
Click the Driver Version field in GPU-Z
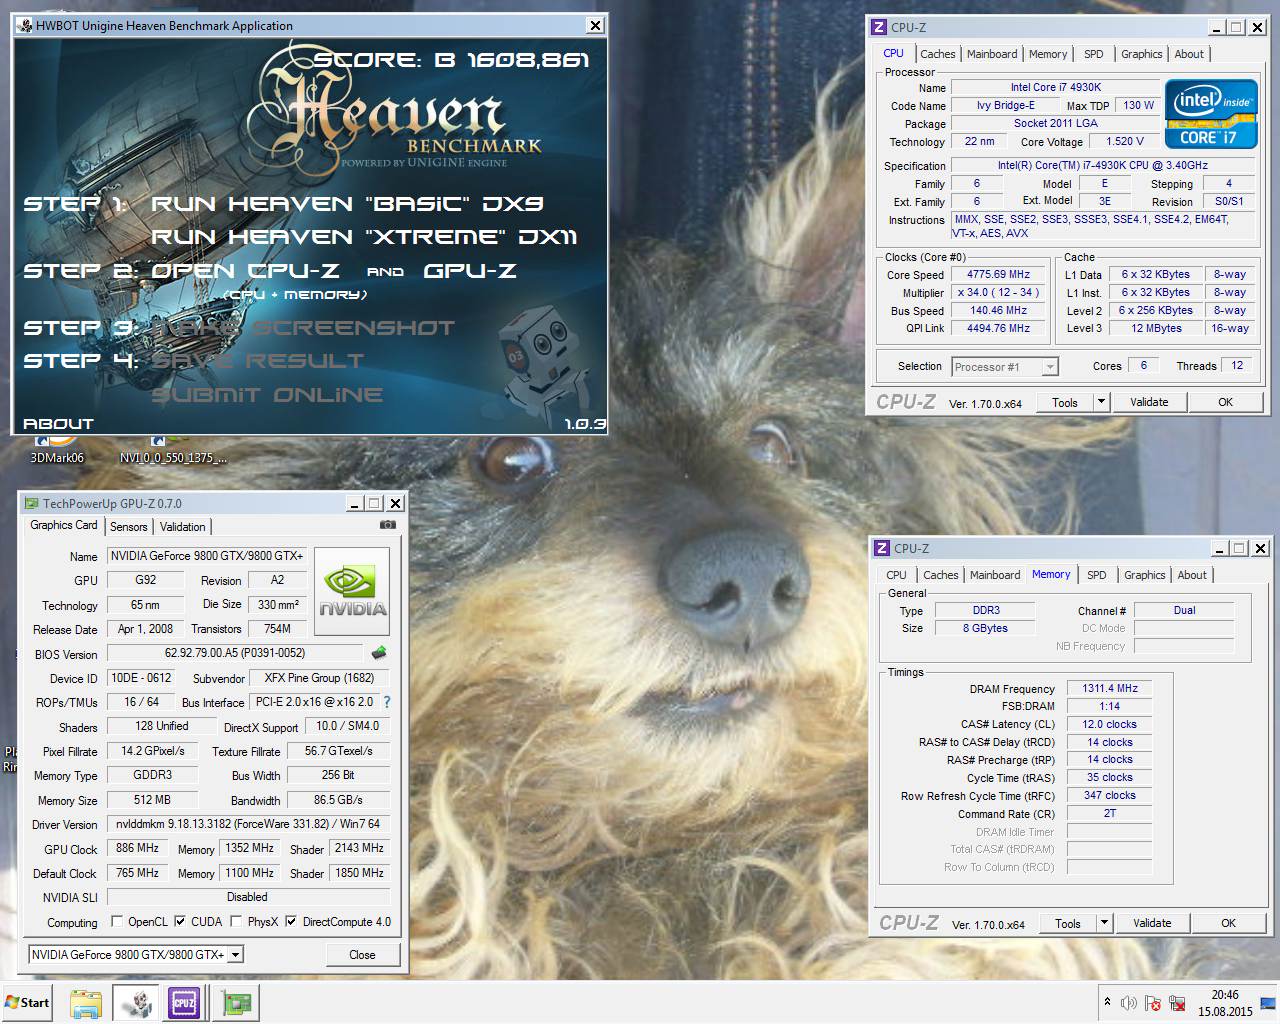click(x=248, y=824)
